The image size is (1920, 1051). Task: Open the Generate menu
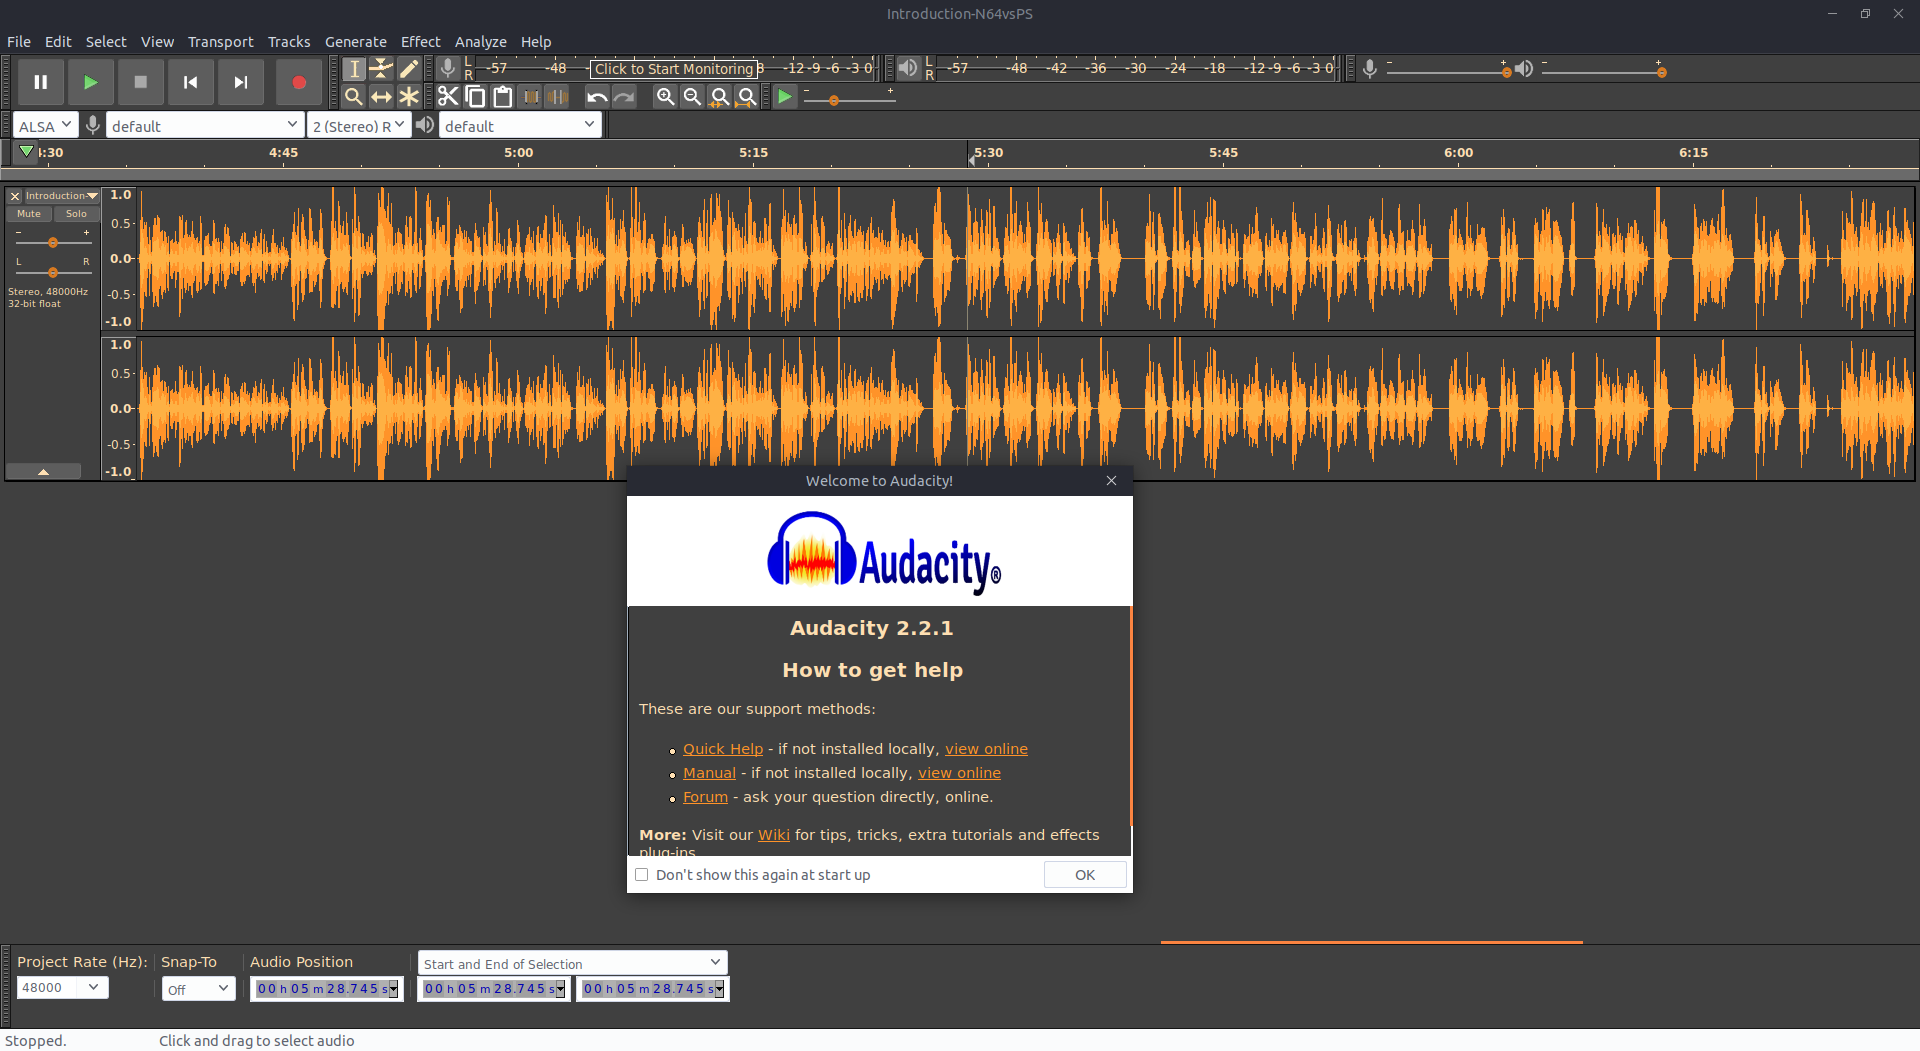point(356,42)
